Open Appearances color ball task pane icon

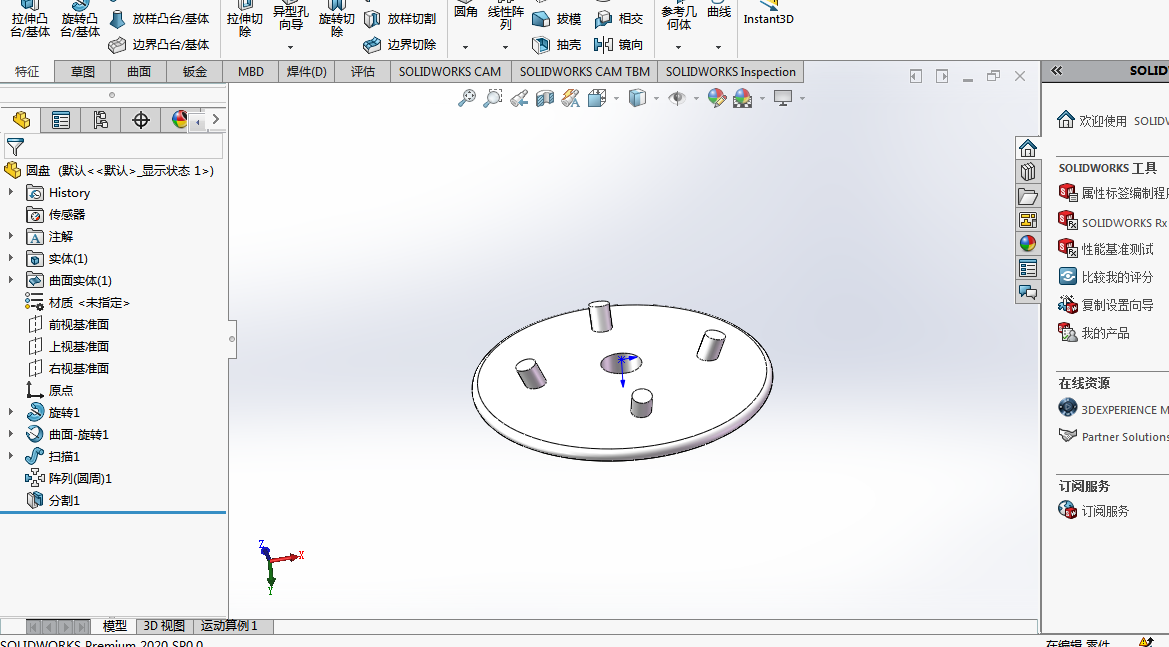[x=1028, y=244]
